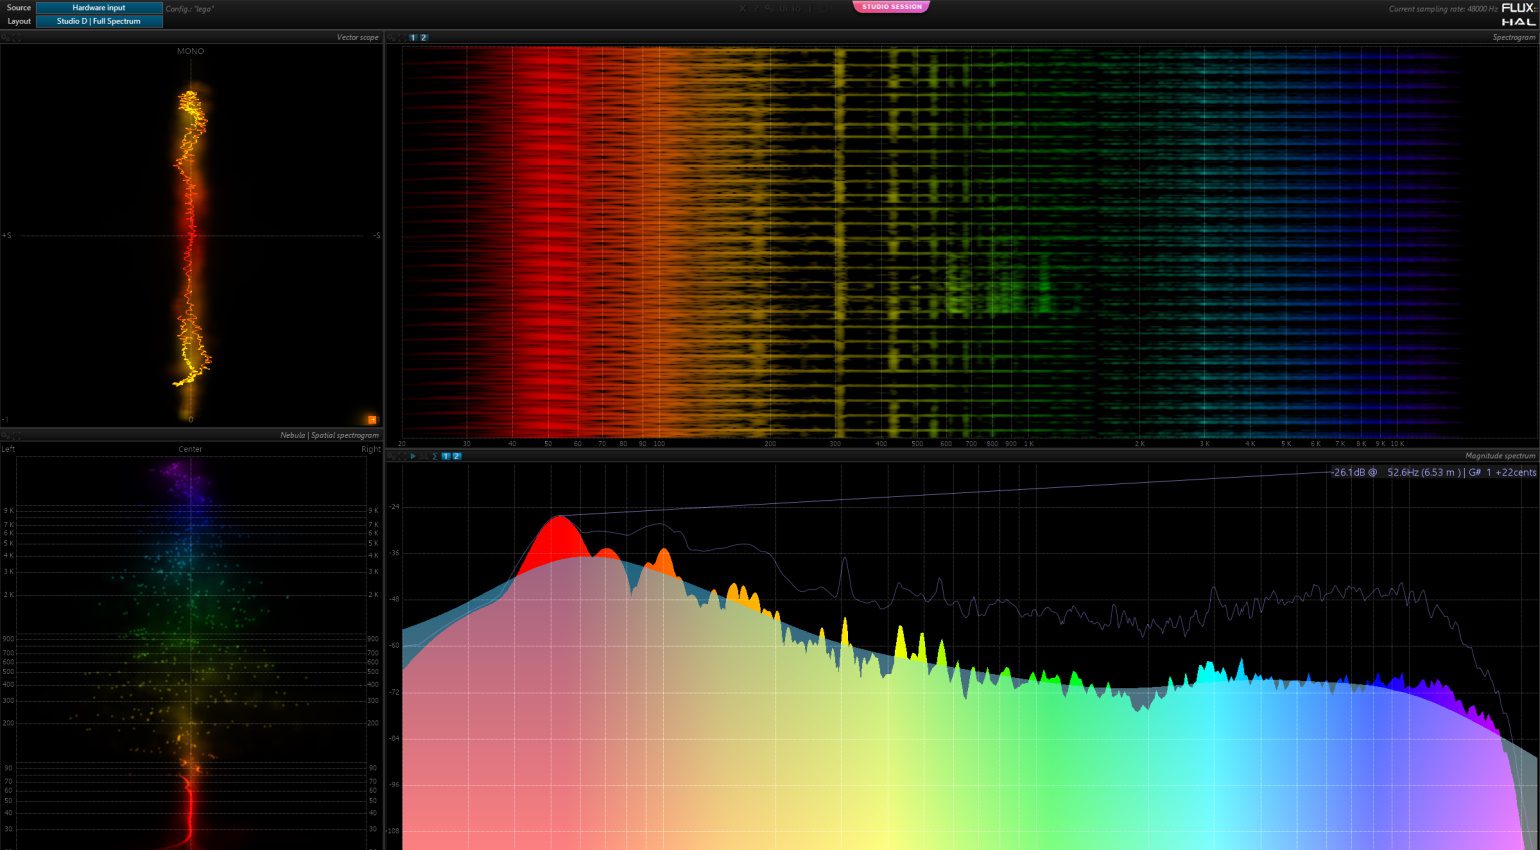This screenshot has width=1540, height=850.
Task: Click the sigma sum icon in Magnitude spectrum header
Action: [x=434, y=456]
